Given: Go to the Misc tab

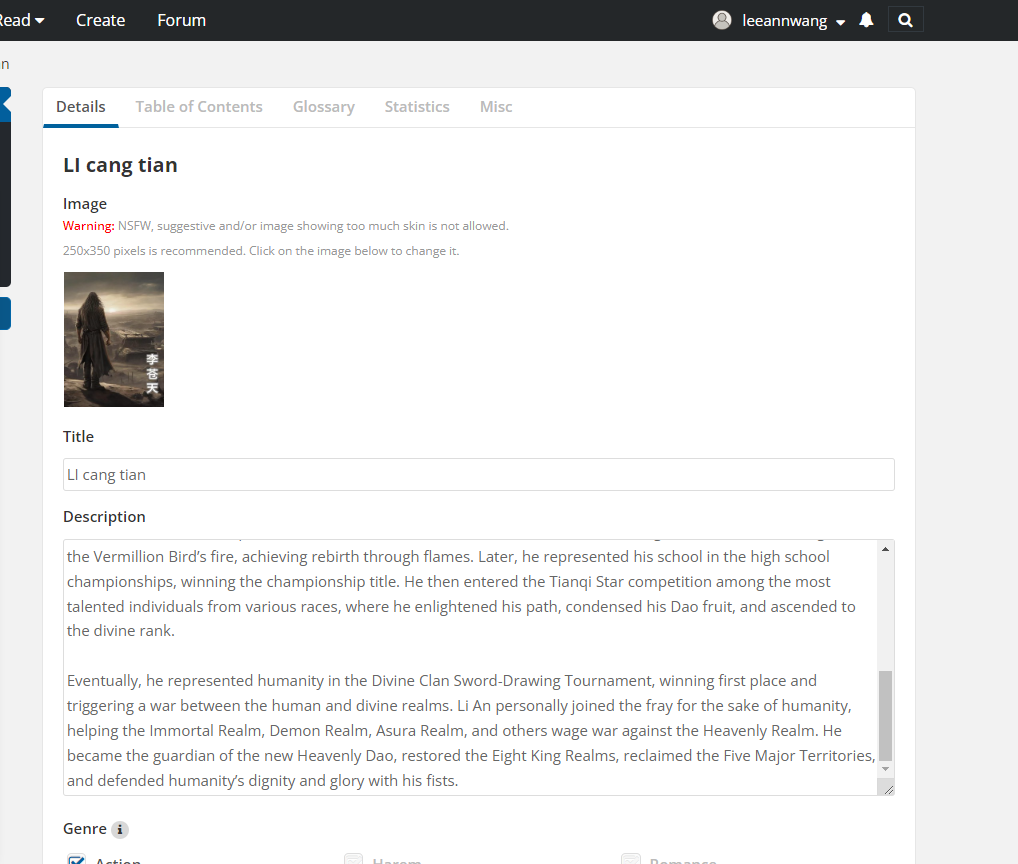Looking at the screenshot, I should point(496,107).
